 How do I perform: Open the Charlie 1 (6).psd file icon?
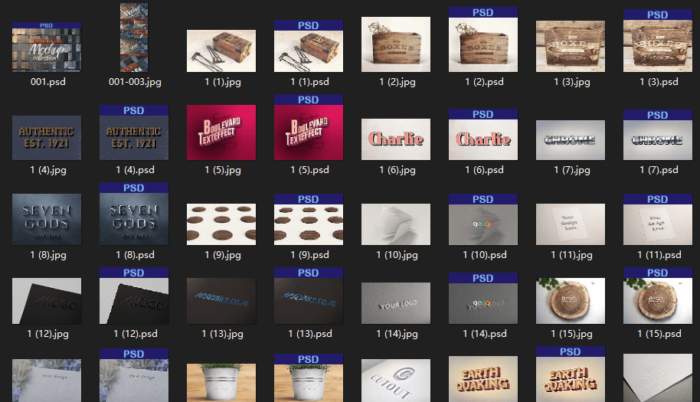point(483,135)
